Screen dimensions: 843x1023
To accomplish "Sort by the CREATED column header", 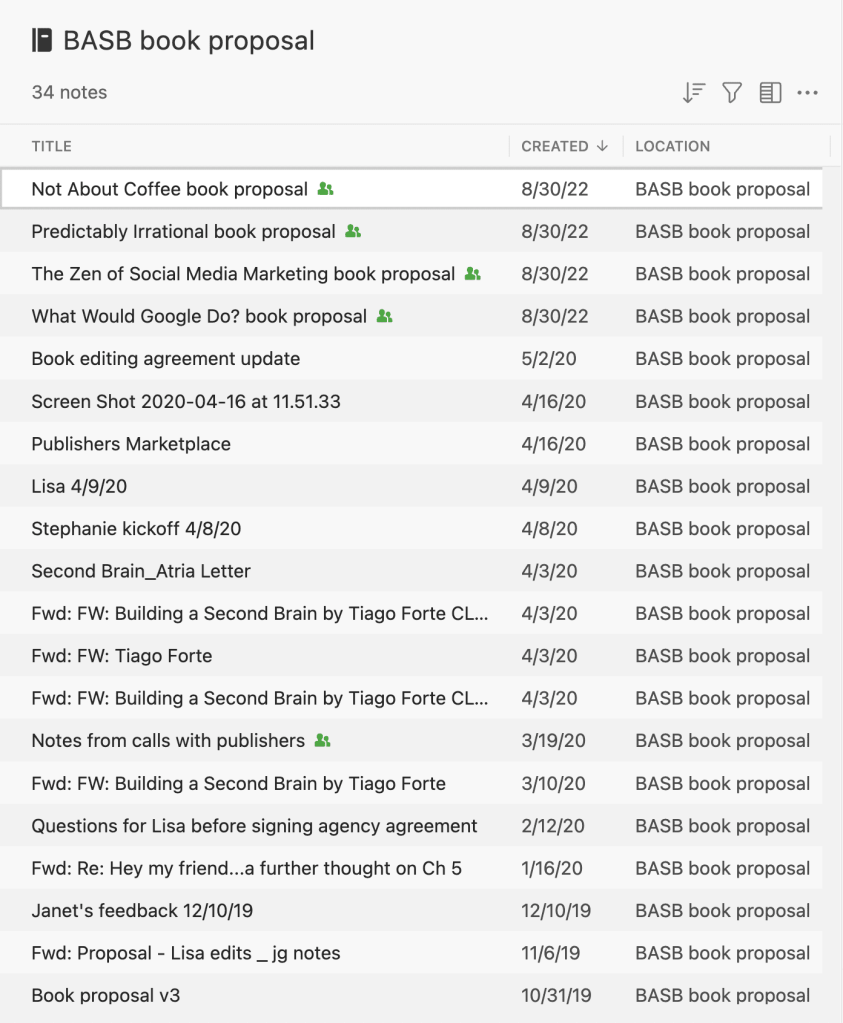I will (x=564, y=146).
